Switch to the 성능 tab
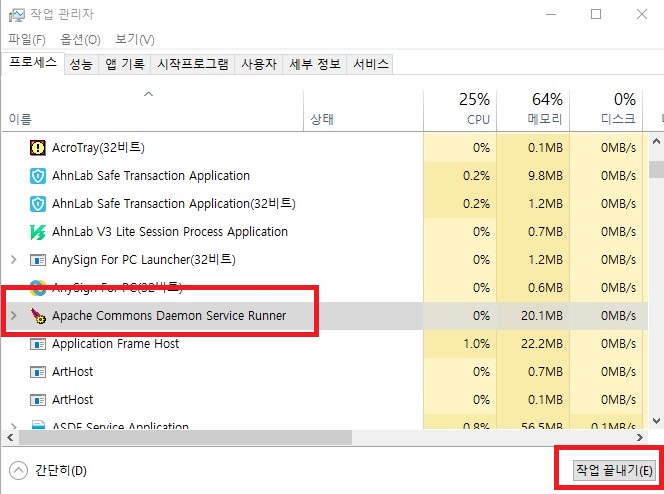Screen dimensions: 664x494 pyautogui.click(x=81, y=64)
